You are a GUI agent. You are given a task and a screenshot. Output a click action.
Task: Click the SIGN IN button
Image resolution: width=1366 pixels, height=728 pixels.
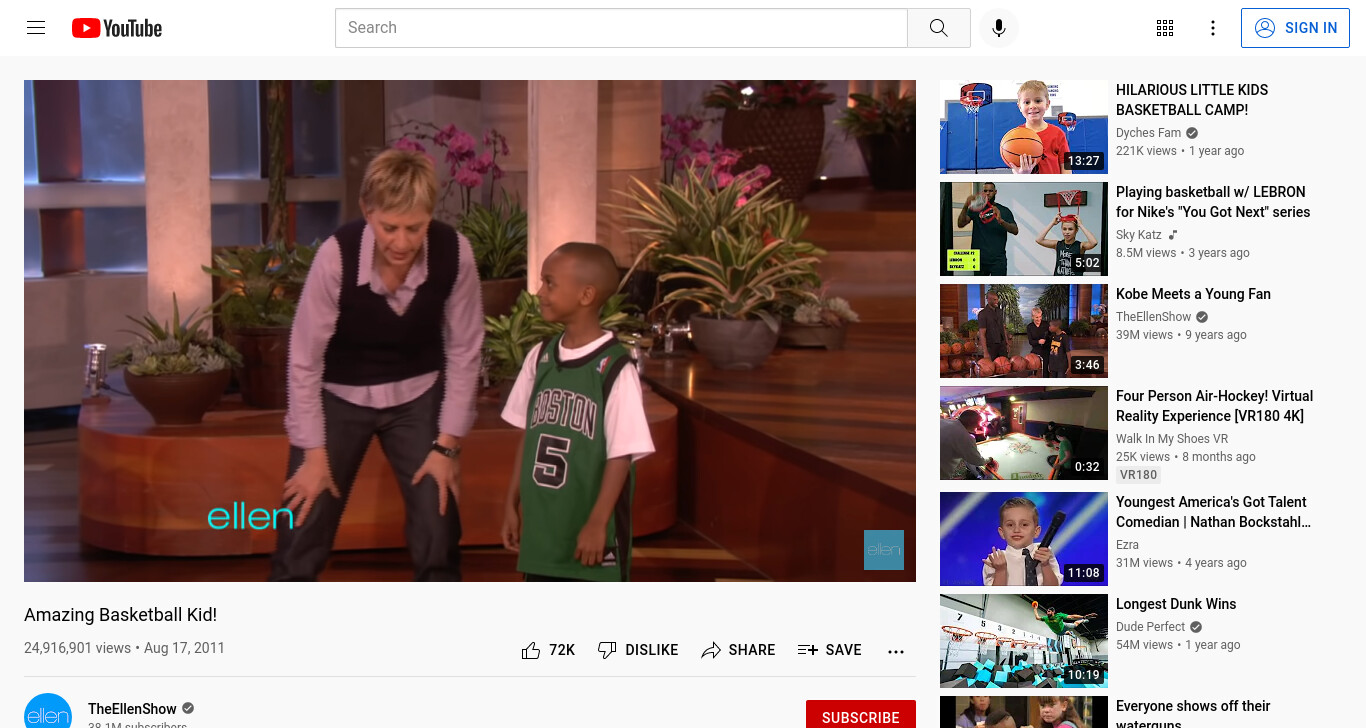point(1295,28)
